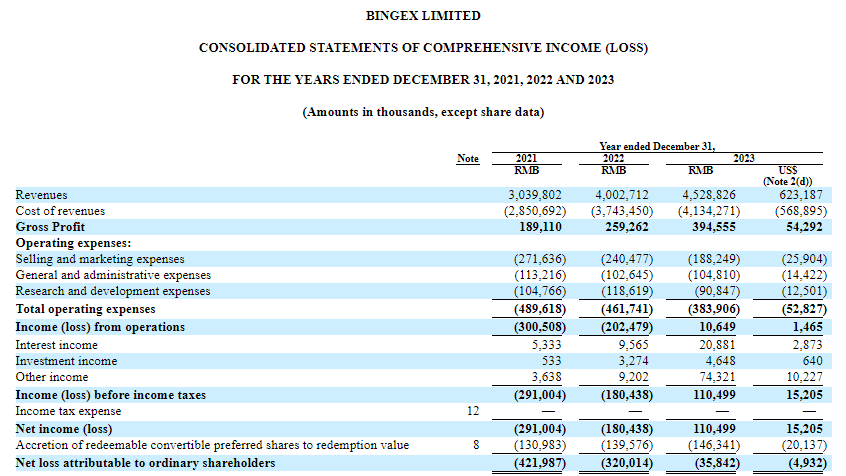
Task: Click Cost of revenues 2023 value (4,134,271)
Action: coord(708,211)
